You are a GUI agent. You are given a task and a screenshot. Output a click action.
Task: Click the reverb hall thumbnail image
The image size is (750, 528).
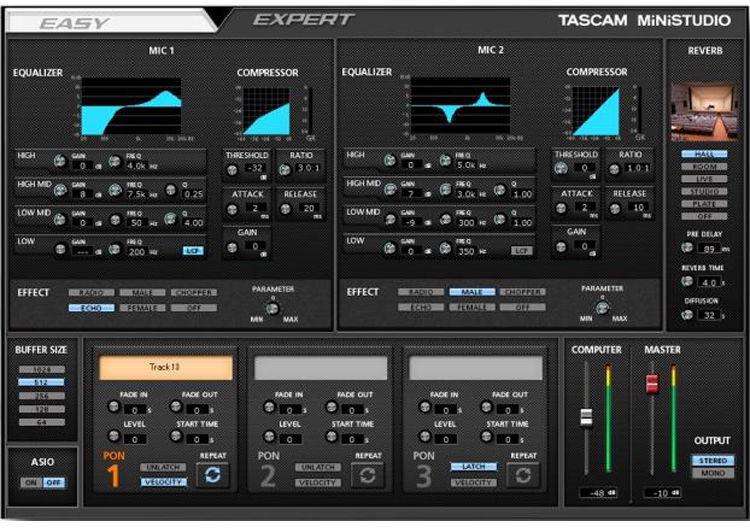click(704, 111)
